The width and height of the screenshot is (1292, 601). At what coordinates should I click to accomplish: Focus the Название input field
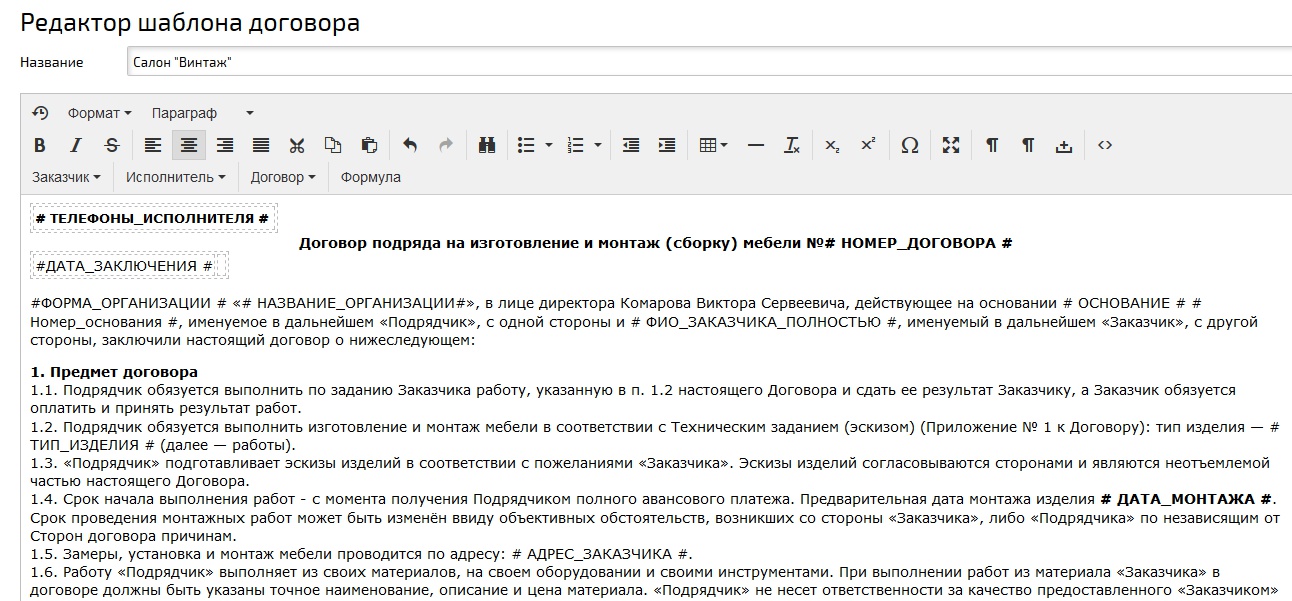point(709,62)
